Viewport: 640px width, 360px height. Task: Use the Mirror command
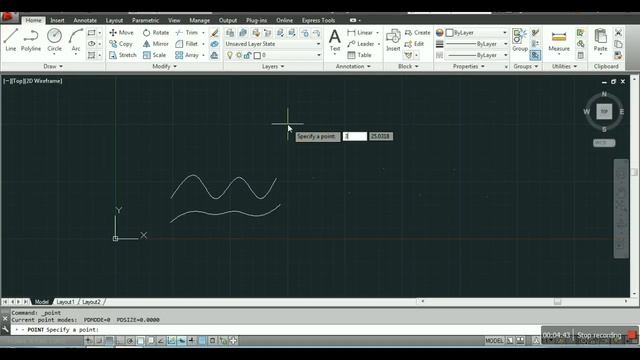pos(156,44)
